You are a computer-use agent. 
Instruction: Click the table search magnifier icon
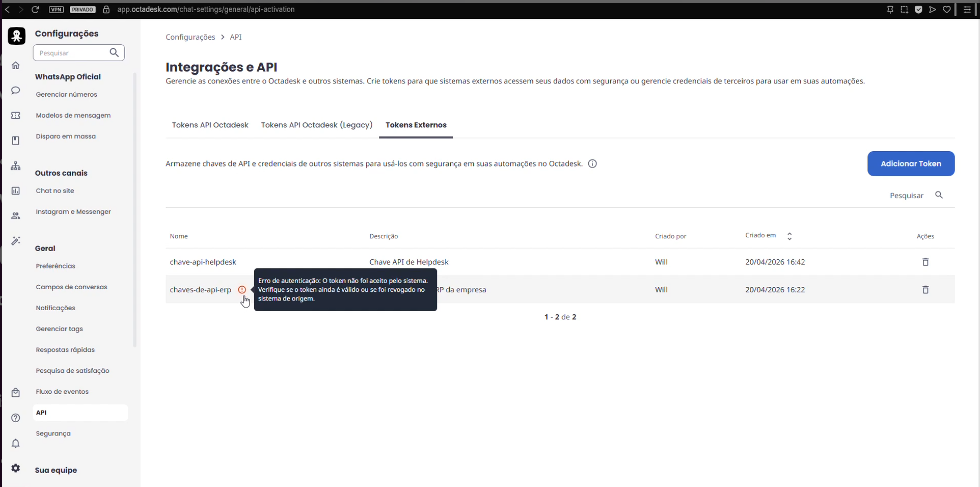[939, 195]
